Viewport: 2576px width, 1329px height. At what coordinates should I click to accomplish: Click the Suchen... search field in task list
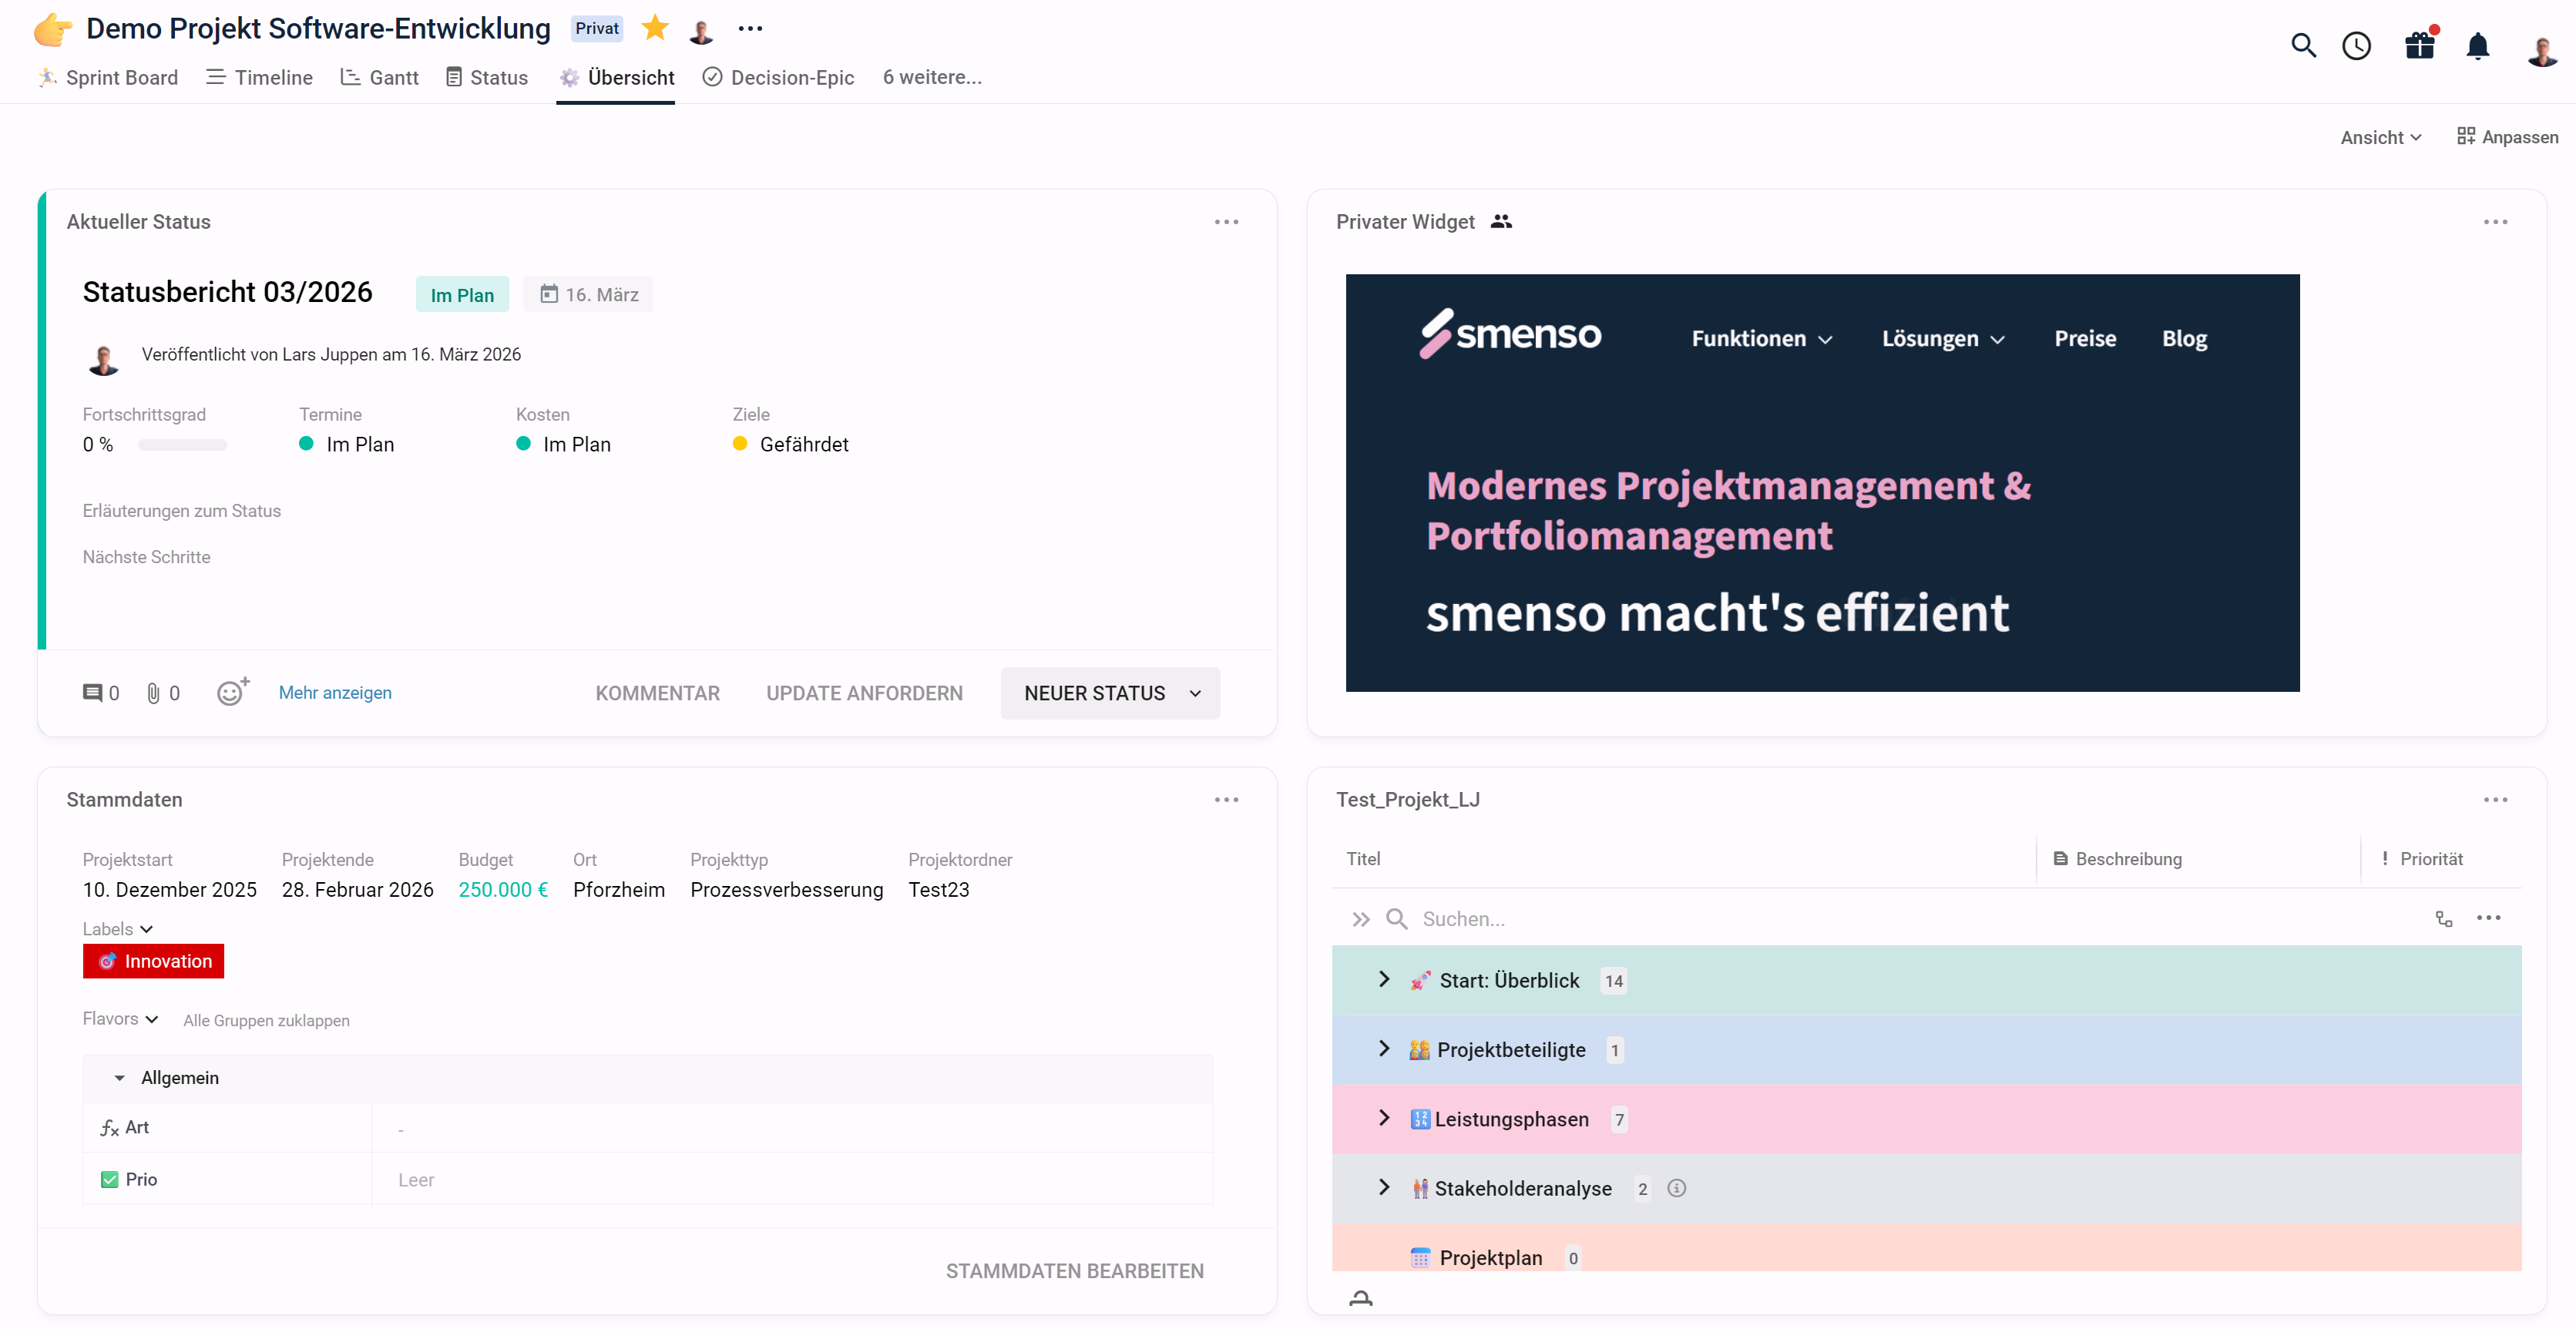tap(1463, 919)
